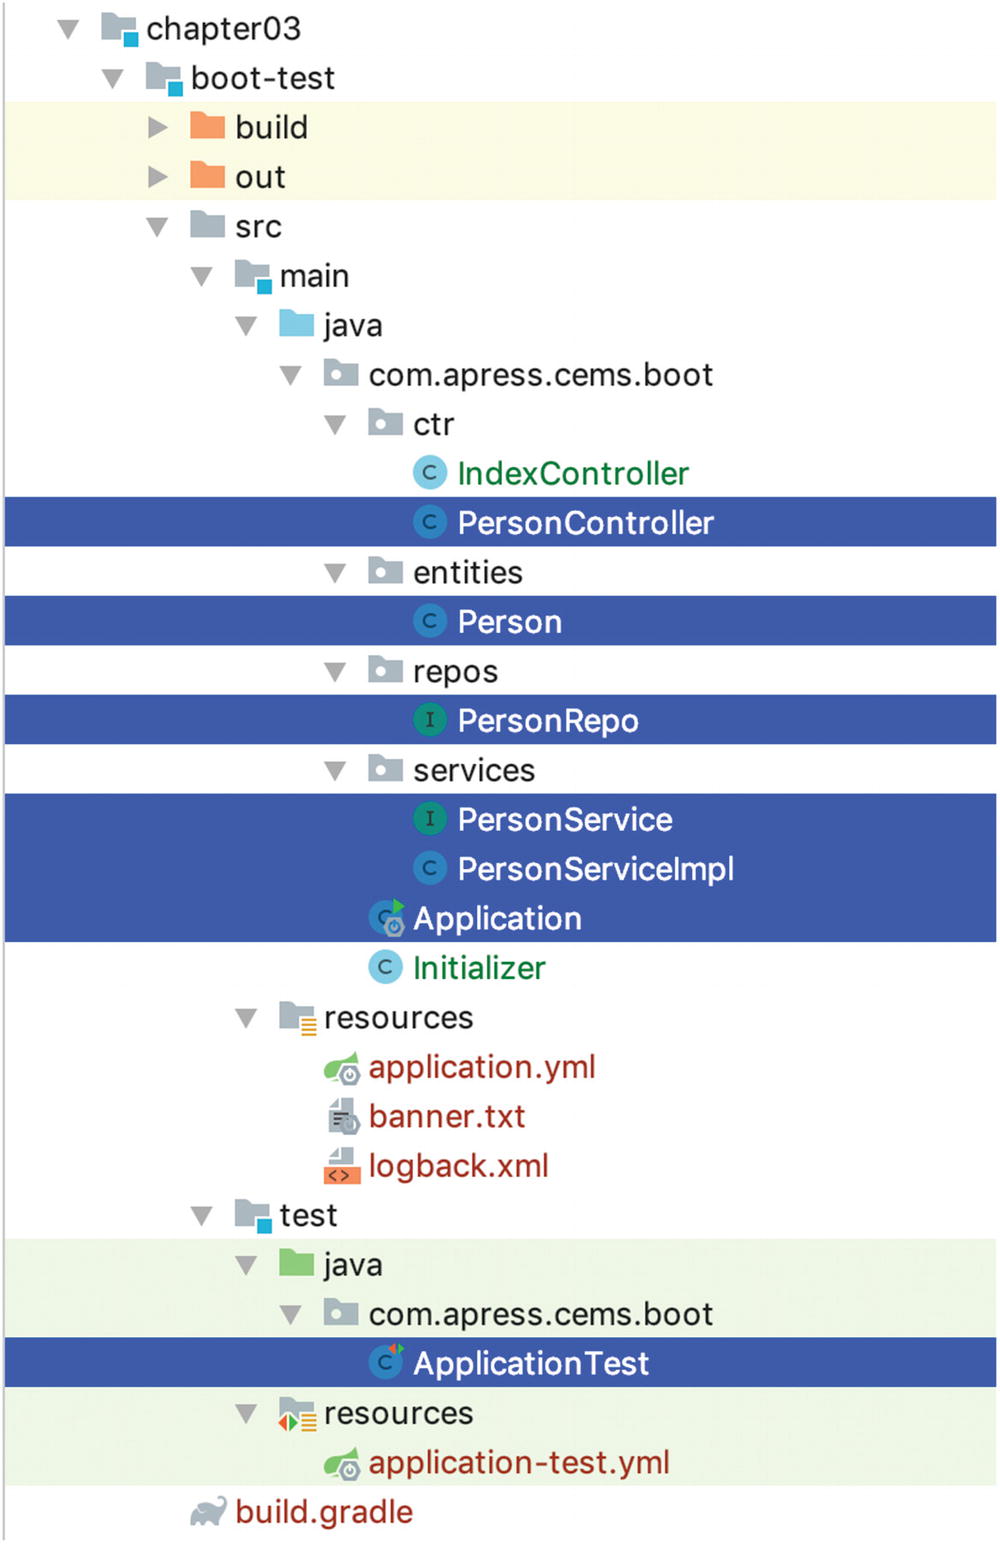Expand the out folder
The width and height of the screenshot is (1000, 1544).
pos(157,177)
